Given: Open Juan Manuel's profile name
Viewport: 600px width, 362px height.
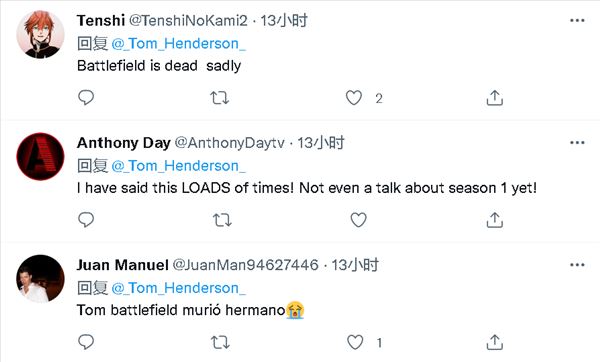Looking at the screenshot, I should [x=122, y=265].
